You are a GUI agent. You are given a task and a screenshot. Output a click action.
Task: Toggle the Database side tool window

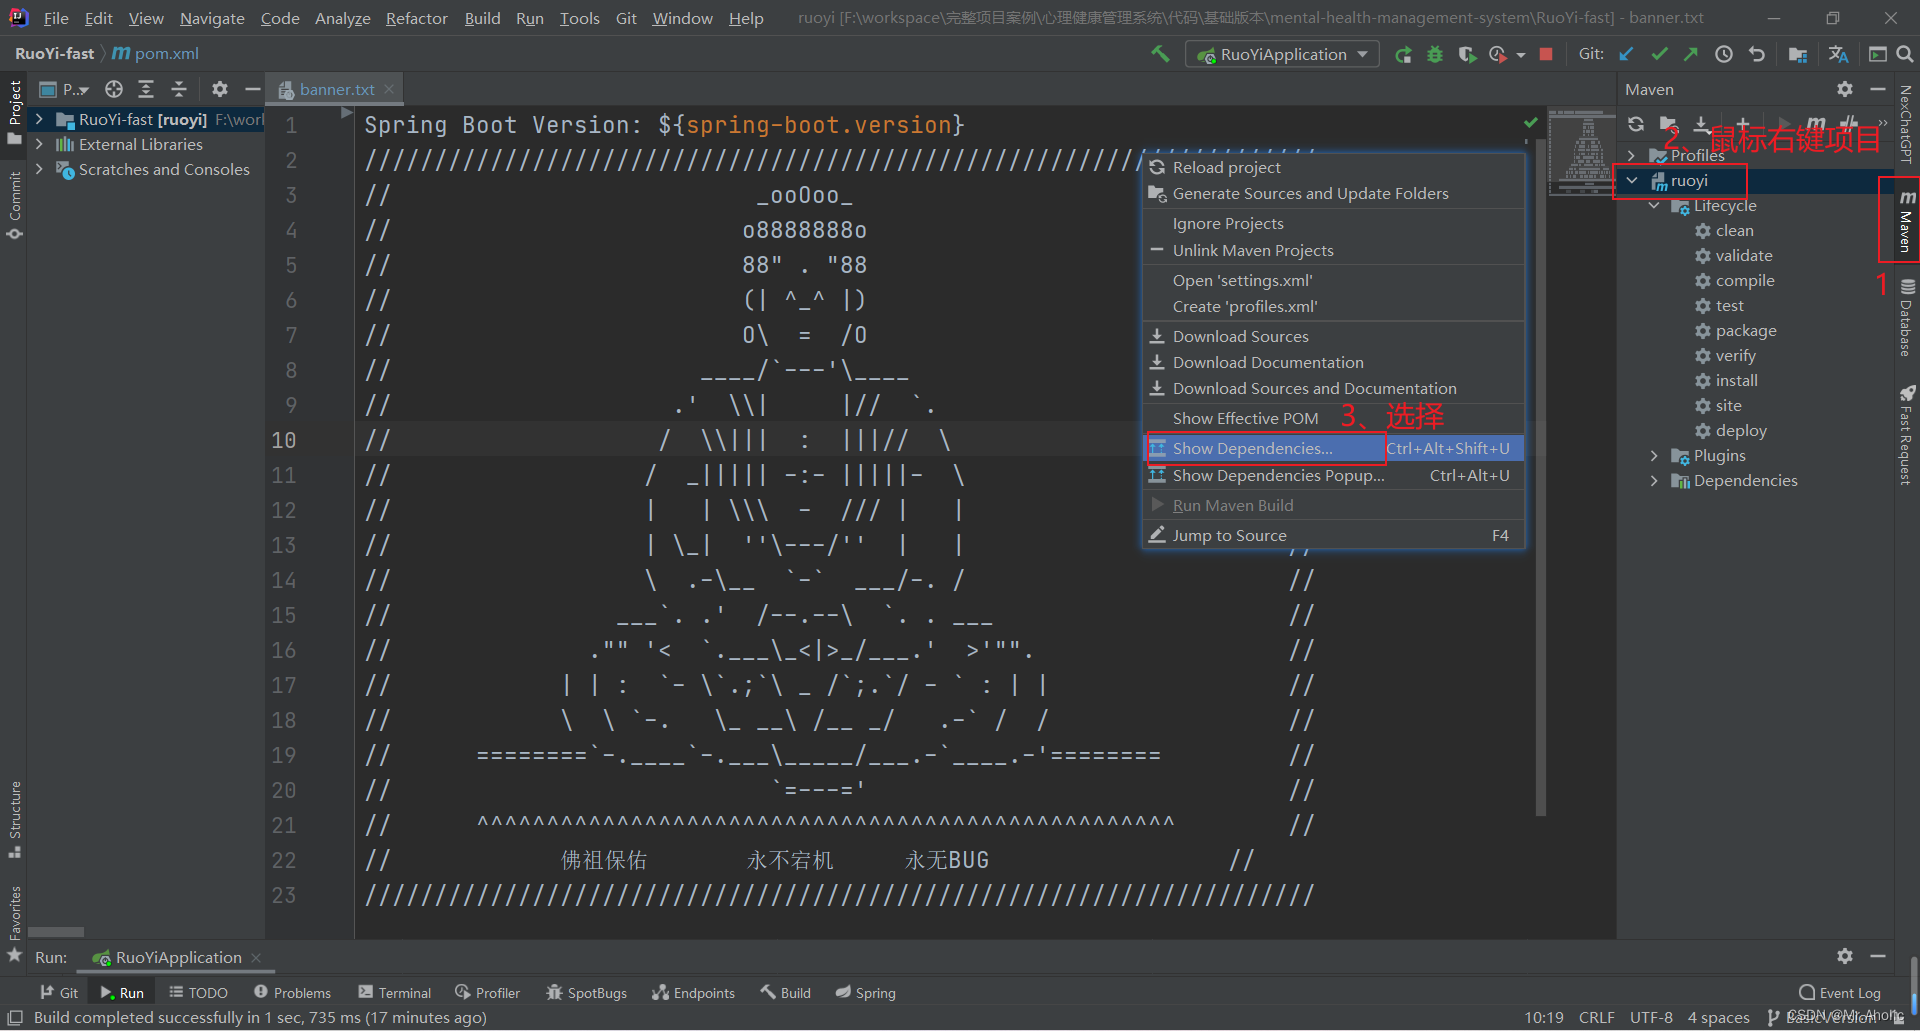[x=1907, y=319]
